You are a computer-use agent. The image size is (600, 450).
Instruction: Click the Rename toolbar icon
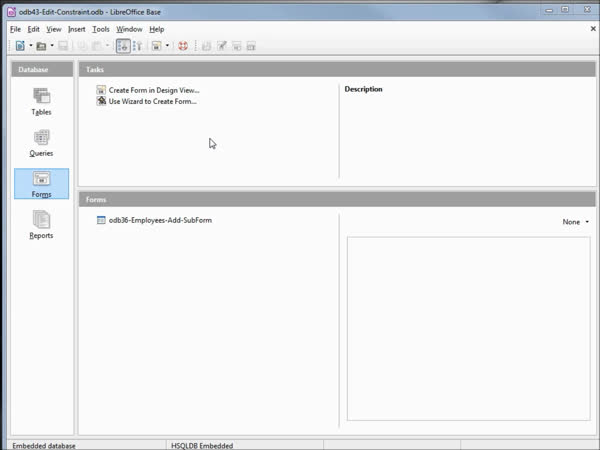pos(251,46)
